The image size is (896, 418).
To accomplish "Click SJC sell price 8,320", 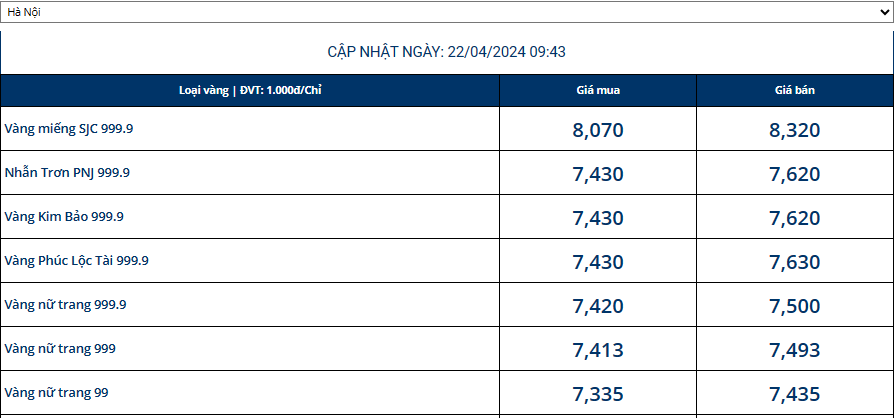I will click(795, 130).
